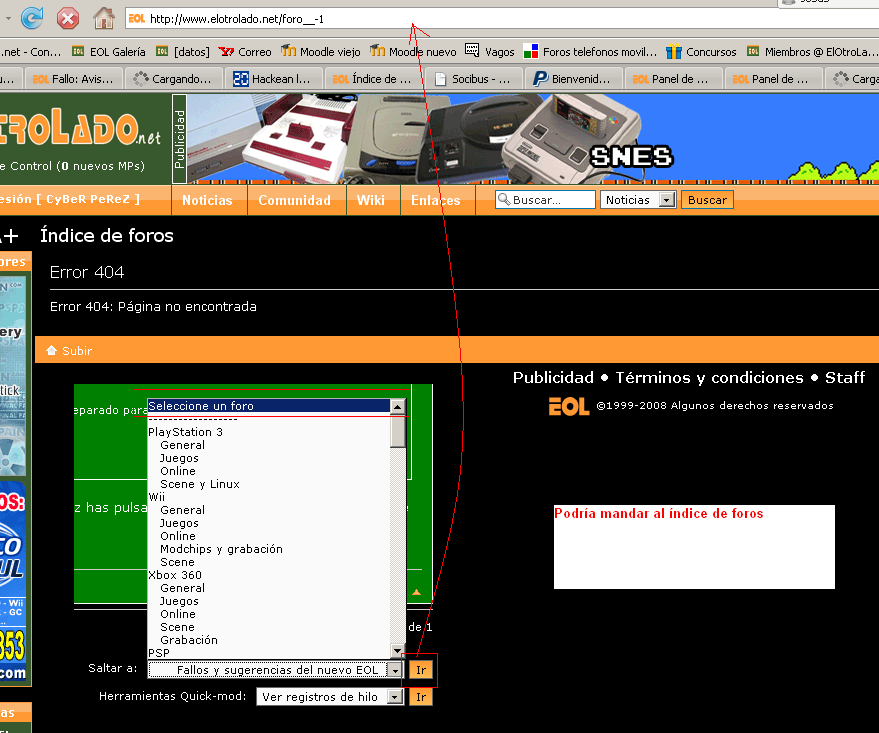Viewport: 879px width, 733px height.
Task: Open the Enlaces menu item
Action: click(436, 201)
